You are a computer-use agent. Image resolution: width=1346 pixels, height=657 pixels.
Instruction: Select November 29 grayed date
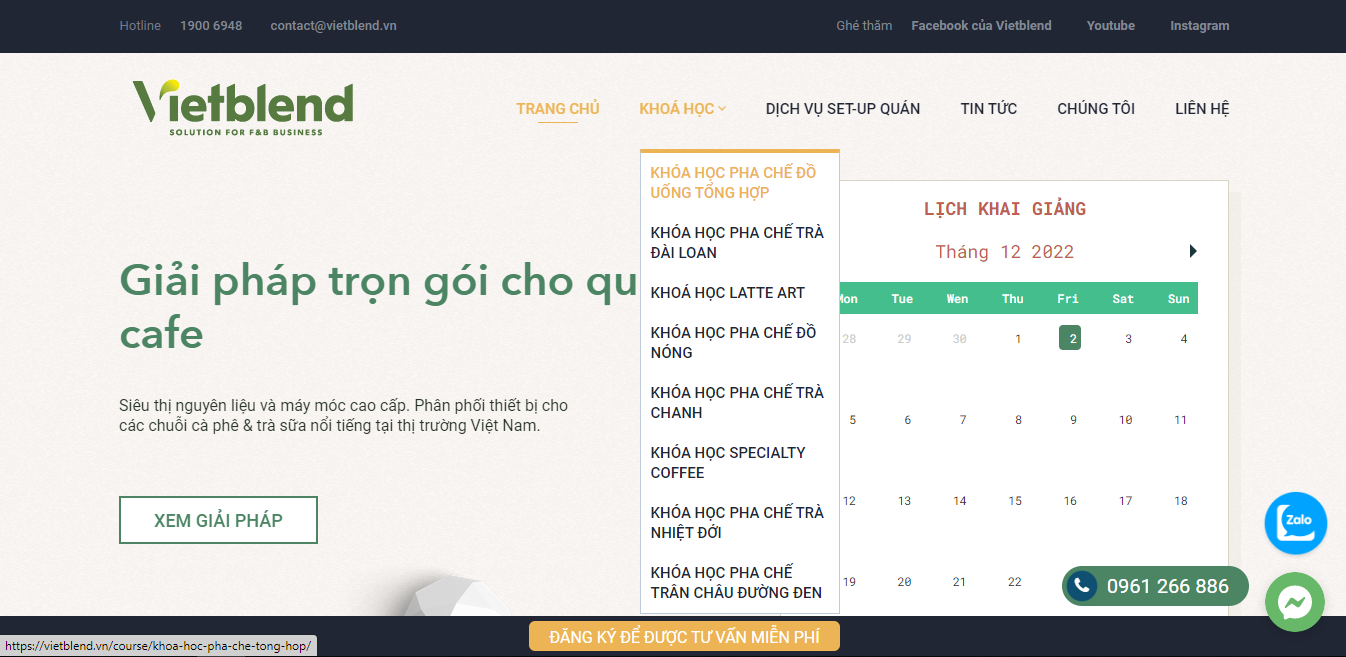point(904,339)
